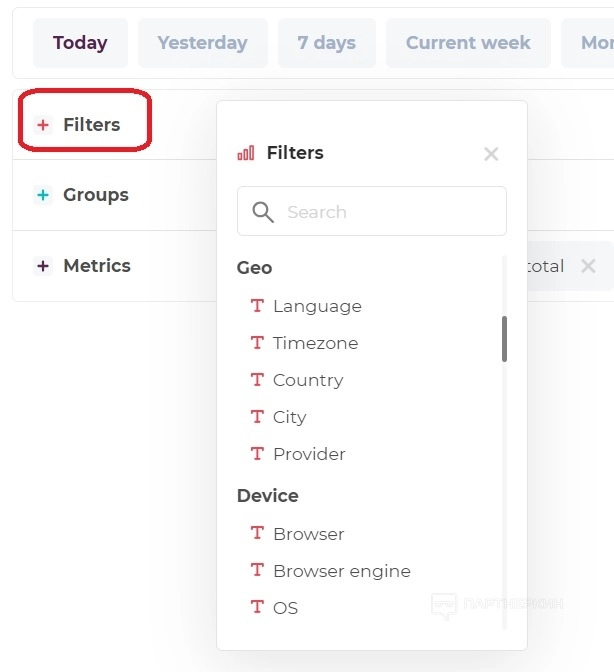
Task: Click the red plus icon beside Filters
Action: click(42, 125)
